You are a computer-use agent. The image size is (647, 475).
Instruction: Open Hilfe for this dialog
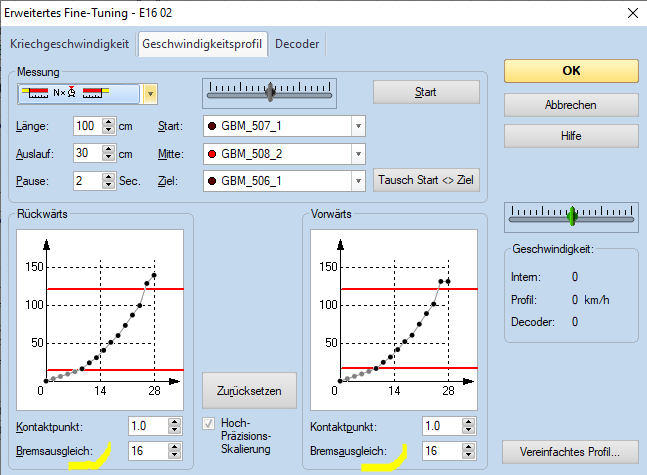tap(570, 135)
